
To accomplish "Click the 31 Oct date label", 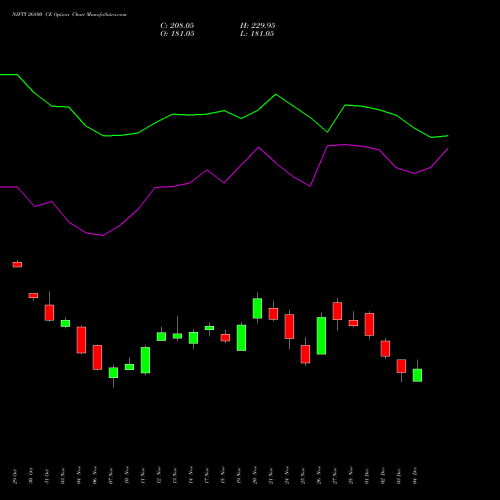I will click(x=47, y=476).
